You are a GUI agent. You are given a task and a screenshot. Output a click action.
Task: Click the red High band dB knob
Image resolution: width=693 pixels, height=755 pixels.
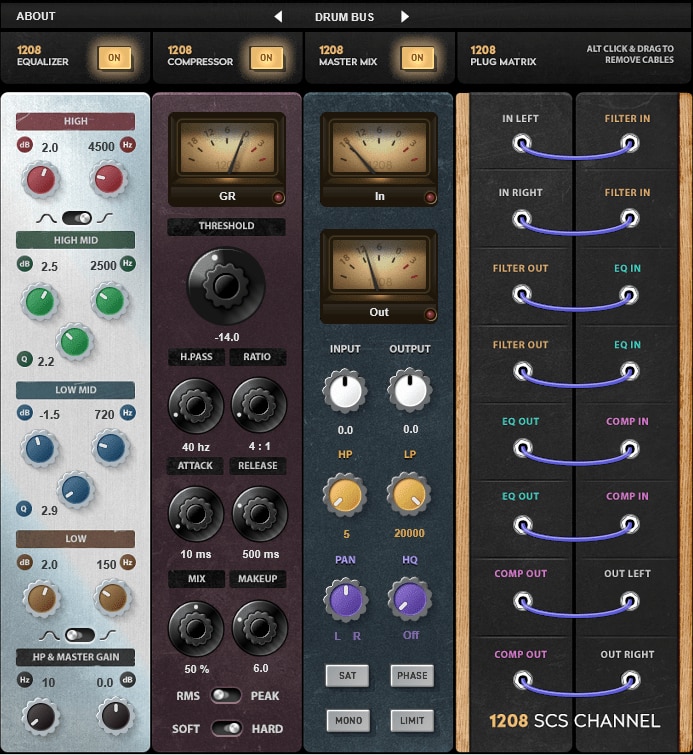point(41,180)
